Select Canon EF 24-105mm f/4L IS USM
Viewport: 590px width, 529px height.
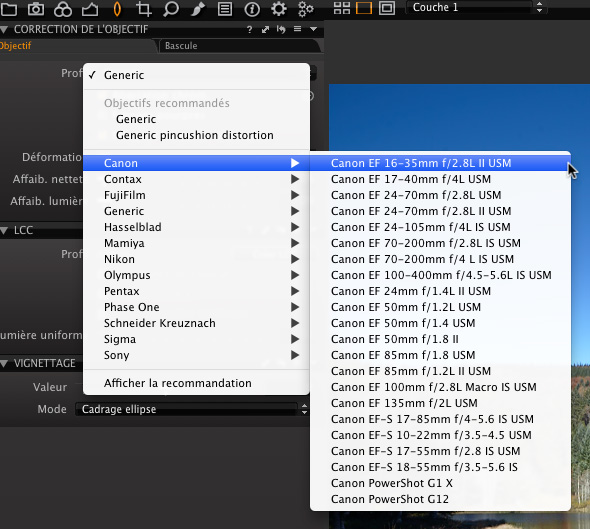coord(440,227)
